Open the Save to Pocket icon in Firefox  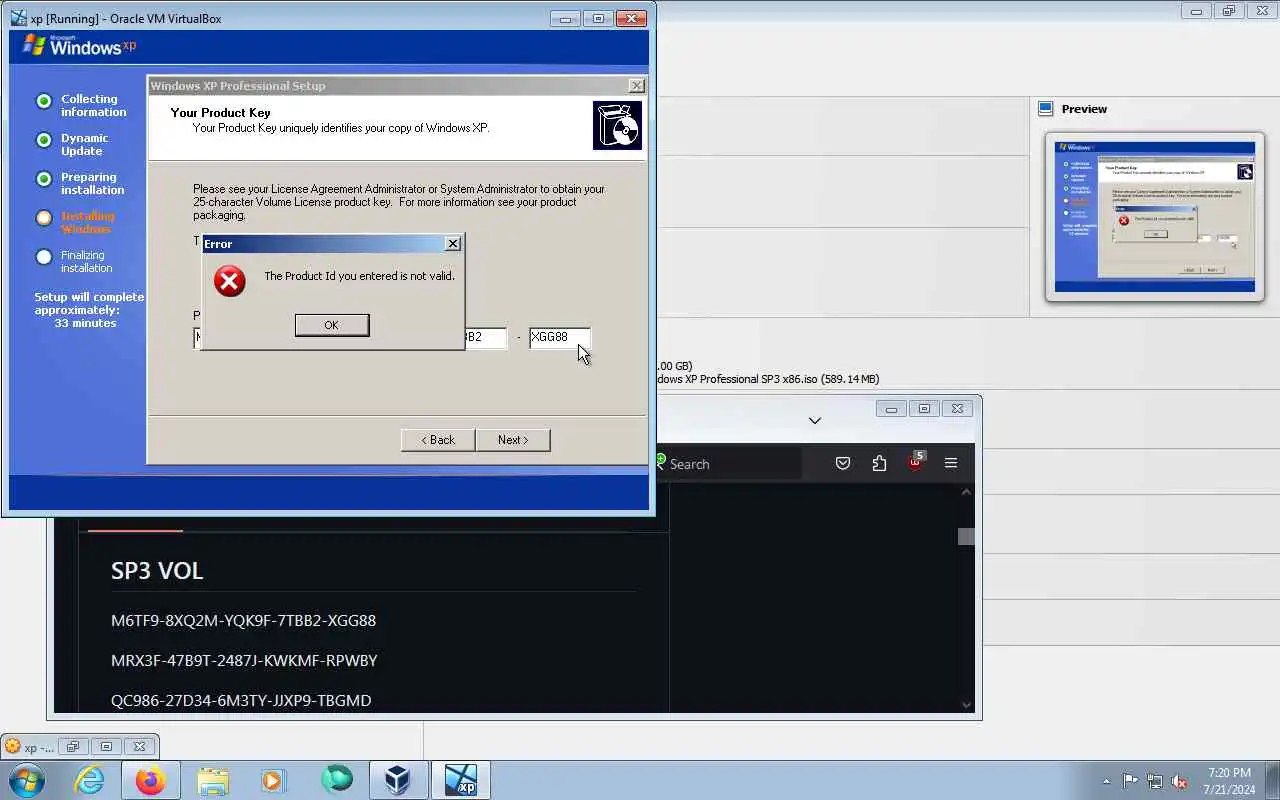coord(843,463)
